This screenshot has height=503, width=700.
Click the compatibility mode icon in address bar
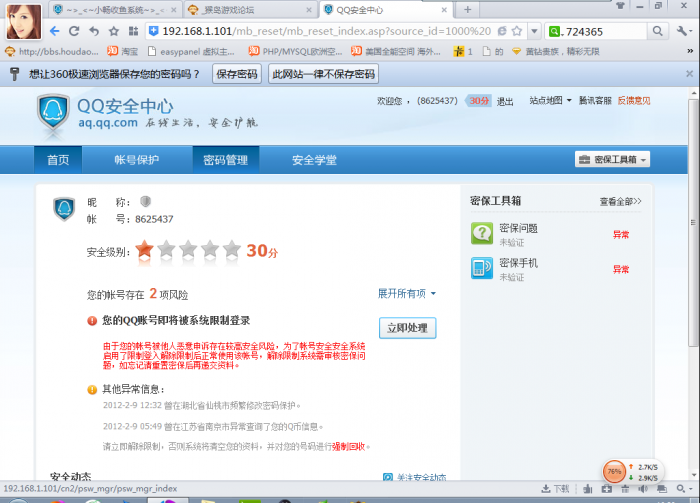502,31
